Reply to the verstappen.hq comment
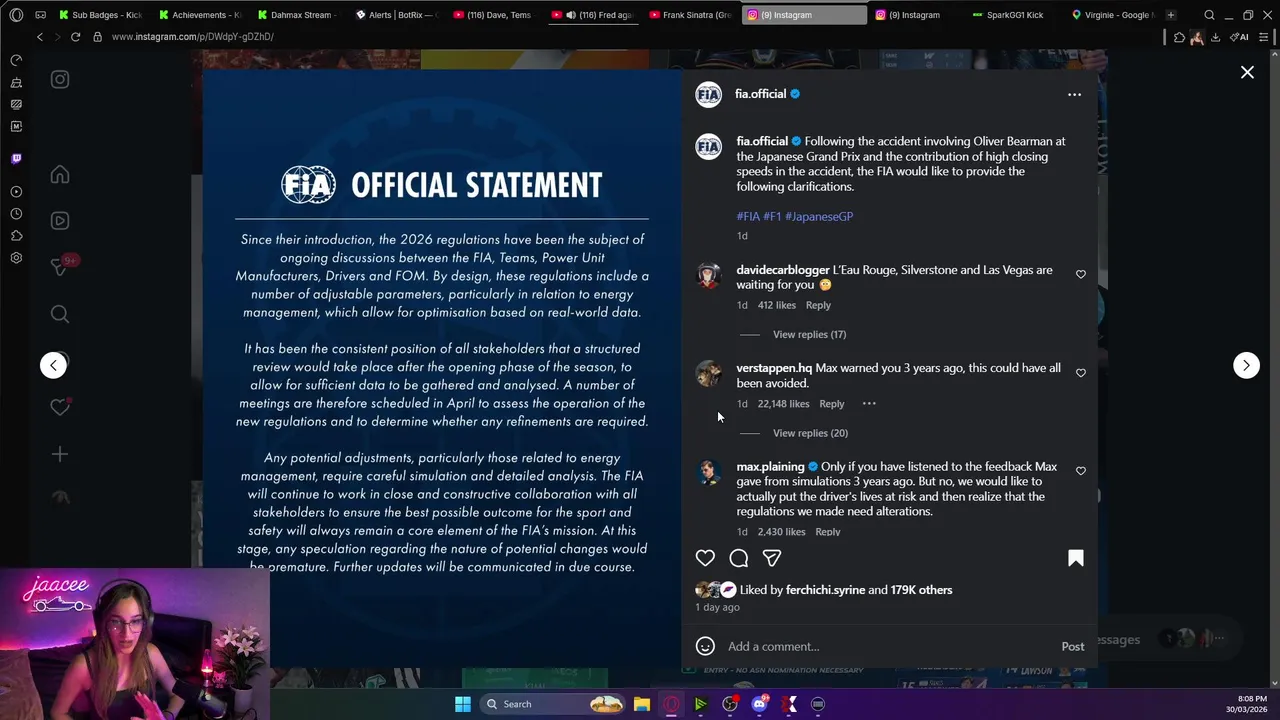Image resolution: width=1280 pixels, height=720 pixels. coord(832,404)
